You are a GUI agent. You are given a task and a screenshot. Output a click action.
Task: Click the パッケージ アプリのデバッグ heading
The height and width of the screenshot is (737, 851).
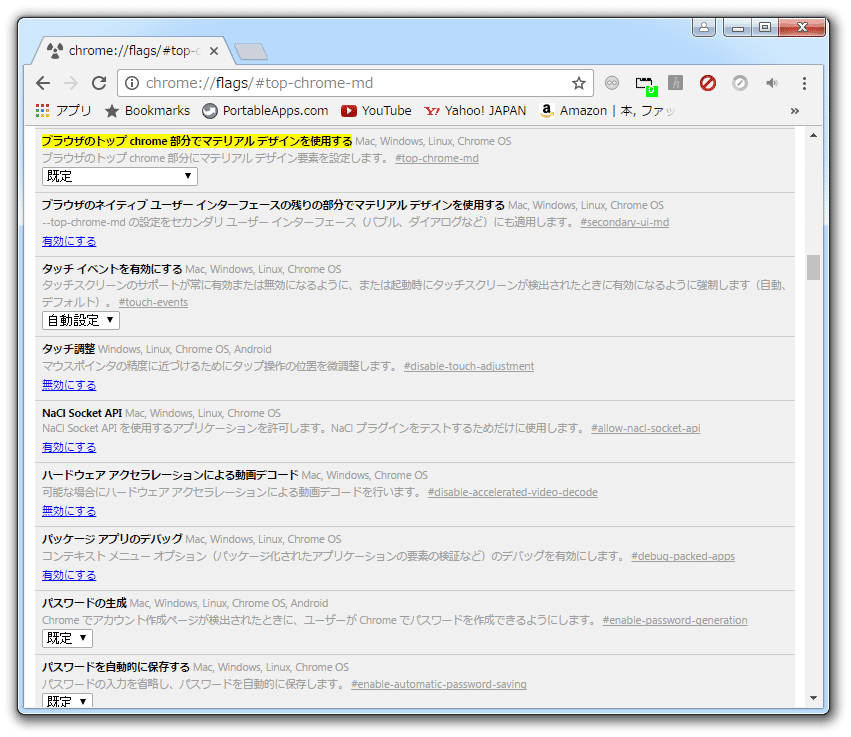[x=112, y=539]
